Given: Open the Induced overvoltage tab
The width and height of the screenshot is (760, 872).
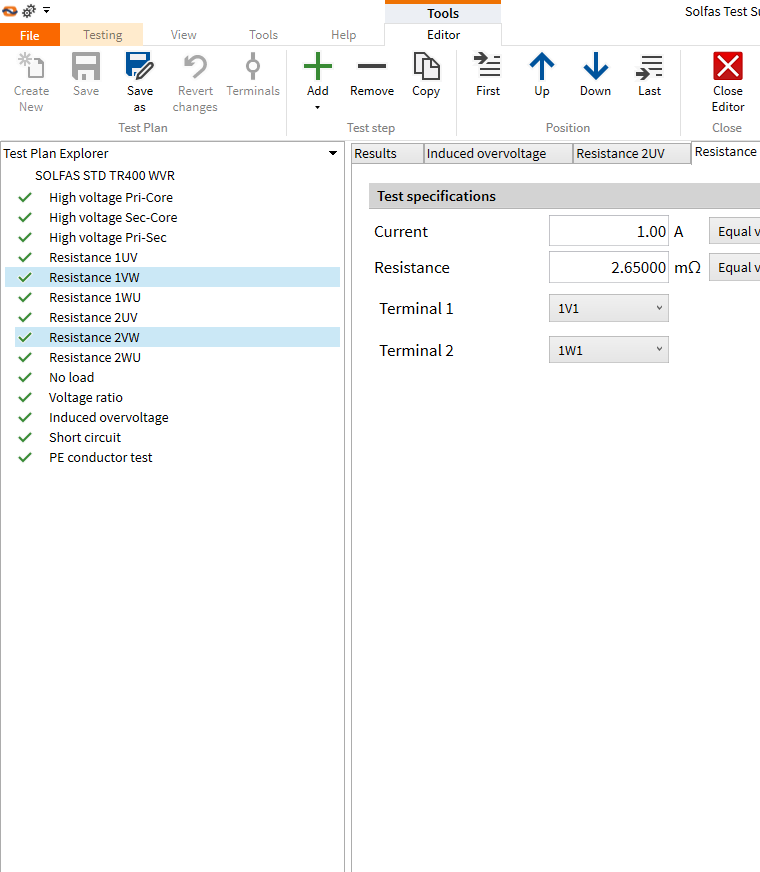Looking at the screenshot, I should [x=498, y=153].
